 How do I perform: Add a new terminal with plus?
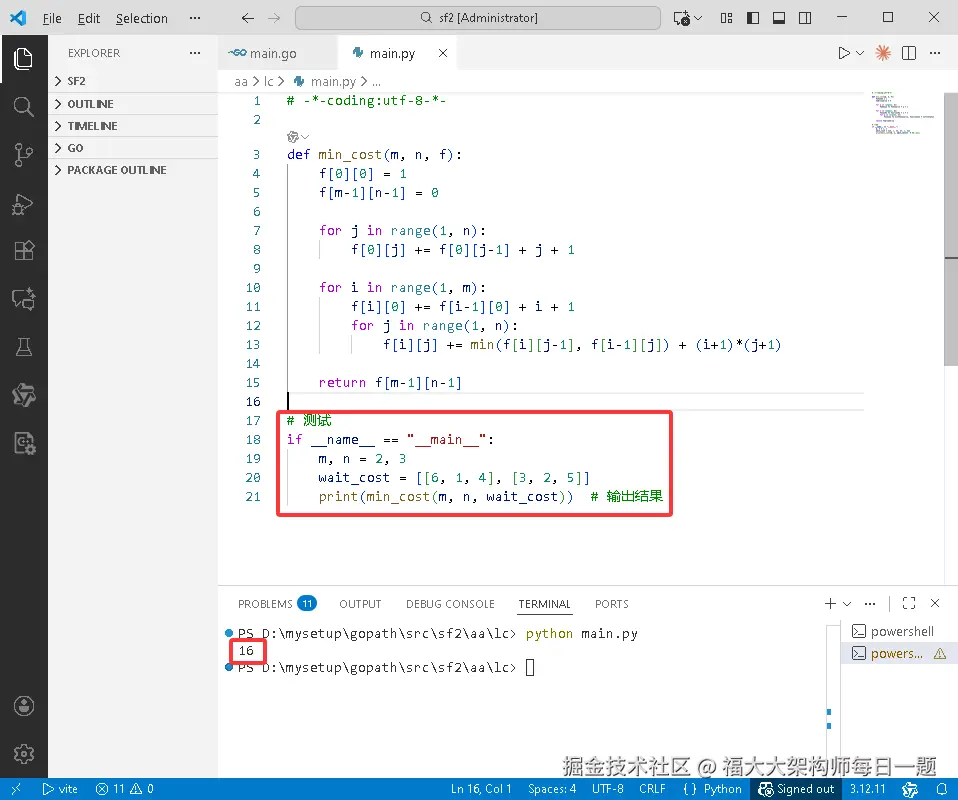click(x=830, y=603)
